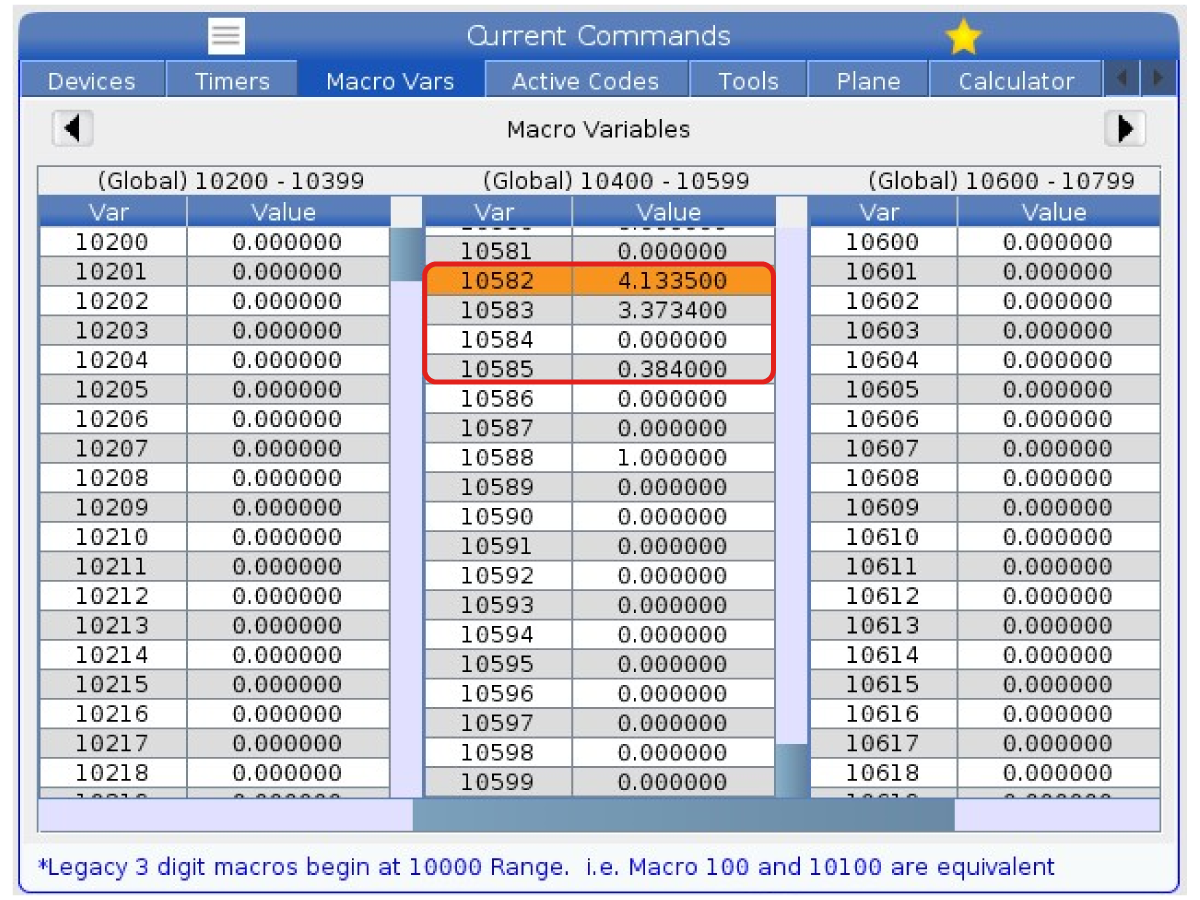The image size is (1200, 900).
Task: Select variable 10214 cell
Action: click(113, 655)
